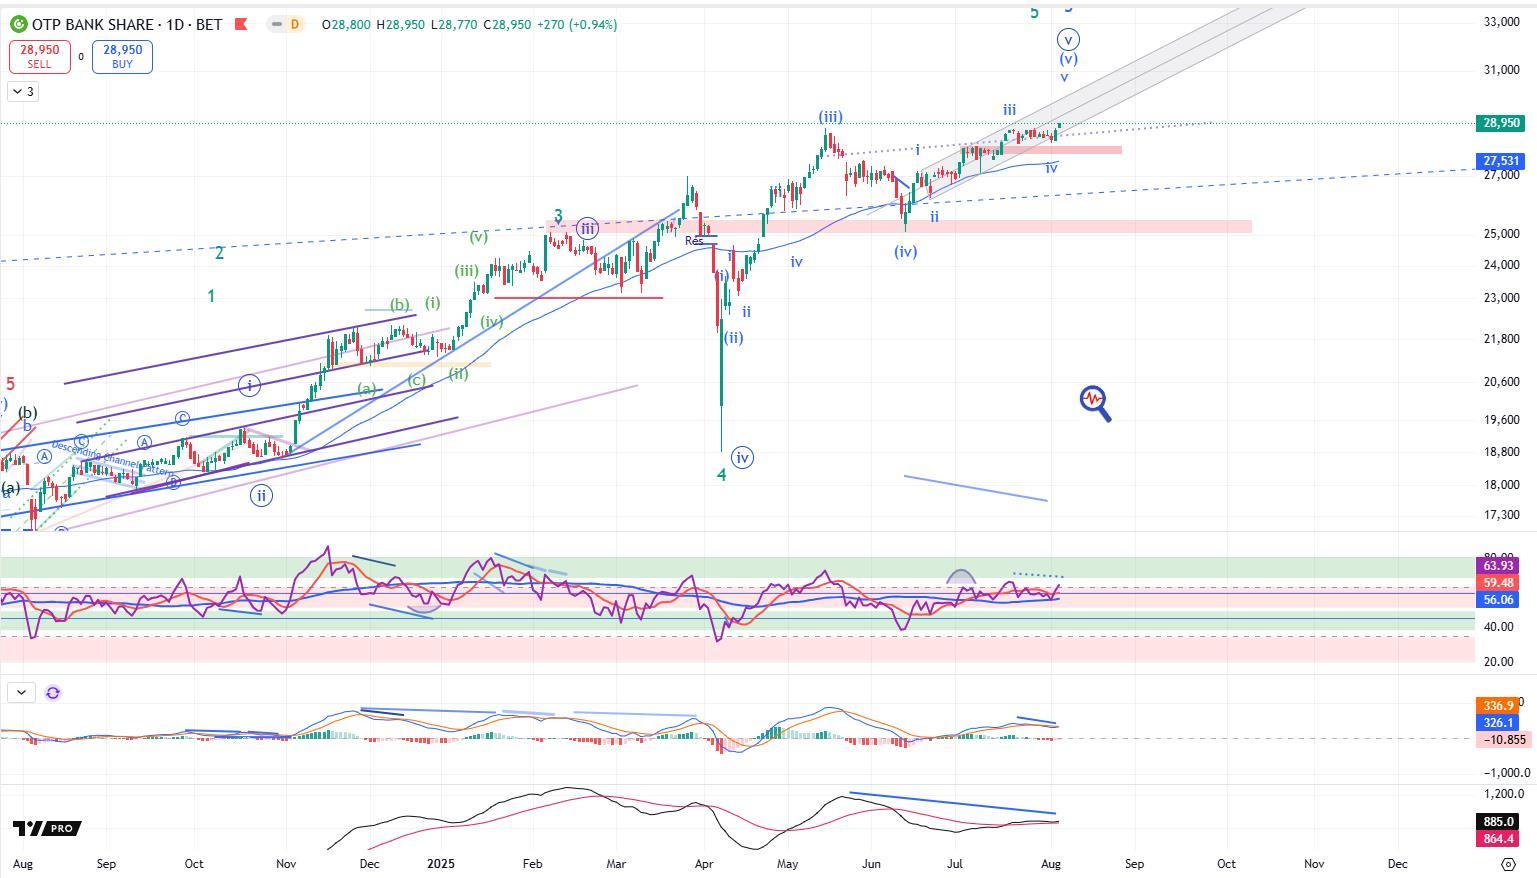Click the orange D delayed-data badge

tap(295, 24)
